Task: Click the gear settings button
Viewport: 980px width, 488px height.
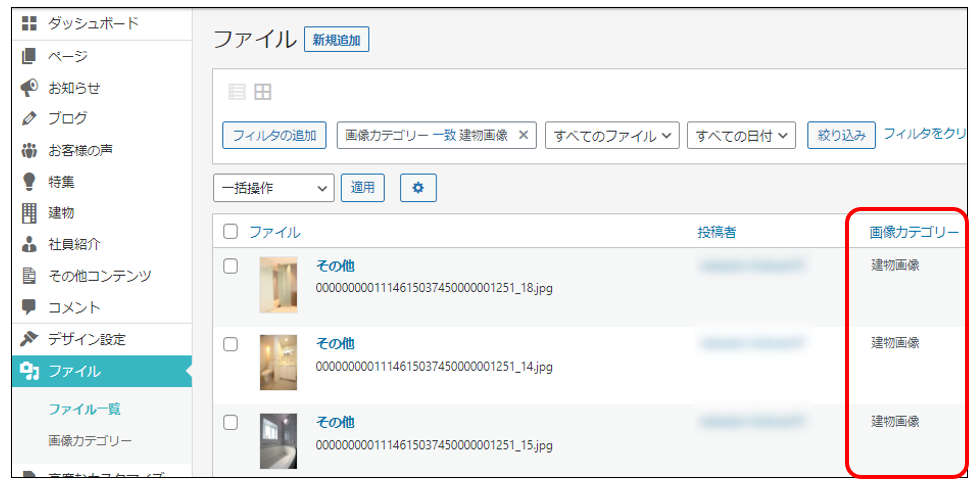Action: tap(418, 187)
